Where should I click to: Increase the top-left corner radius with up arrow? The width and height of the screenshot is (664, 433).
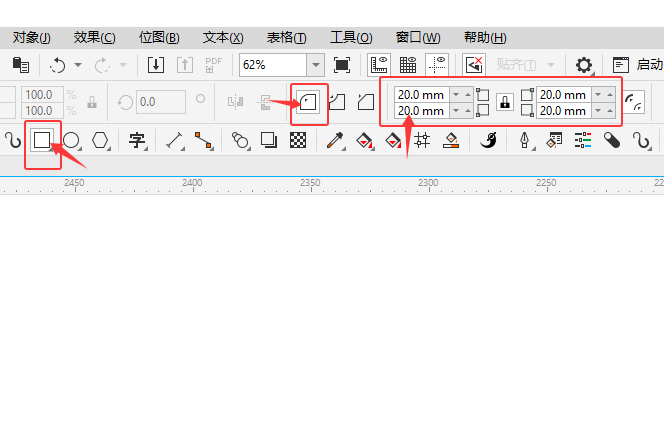468,94
